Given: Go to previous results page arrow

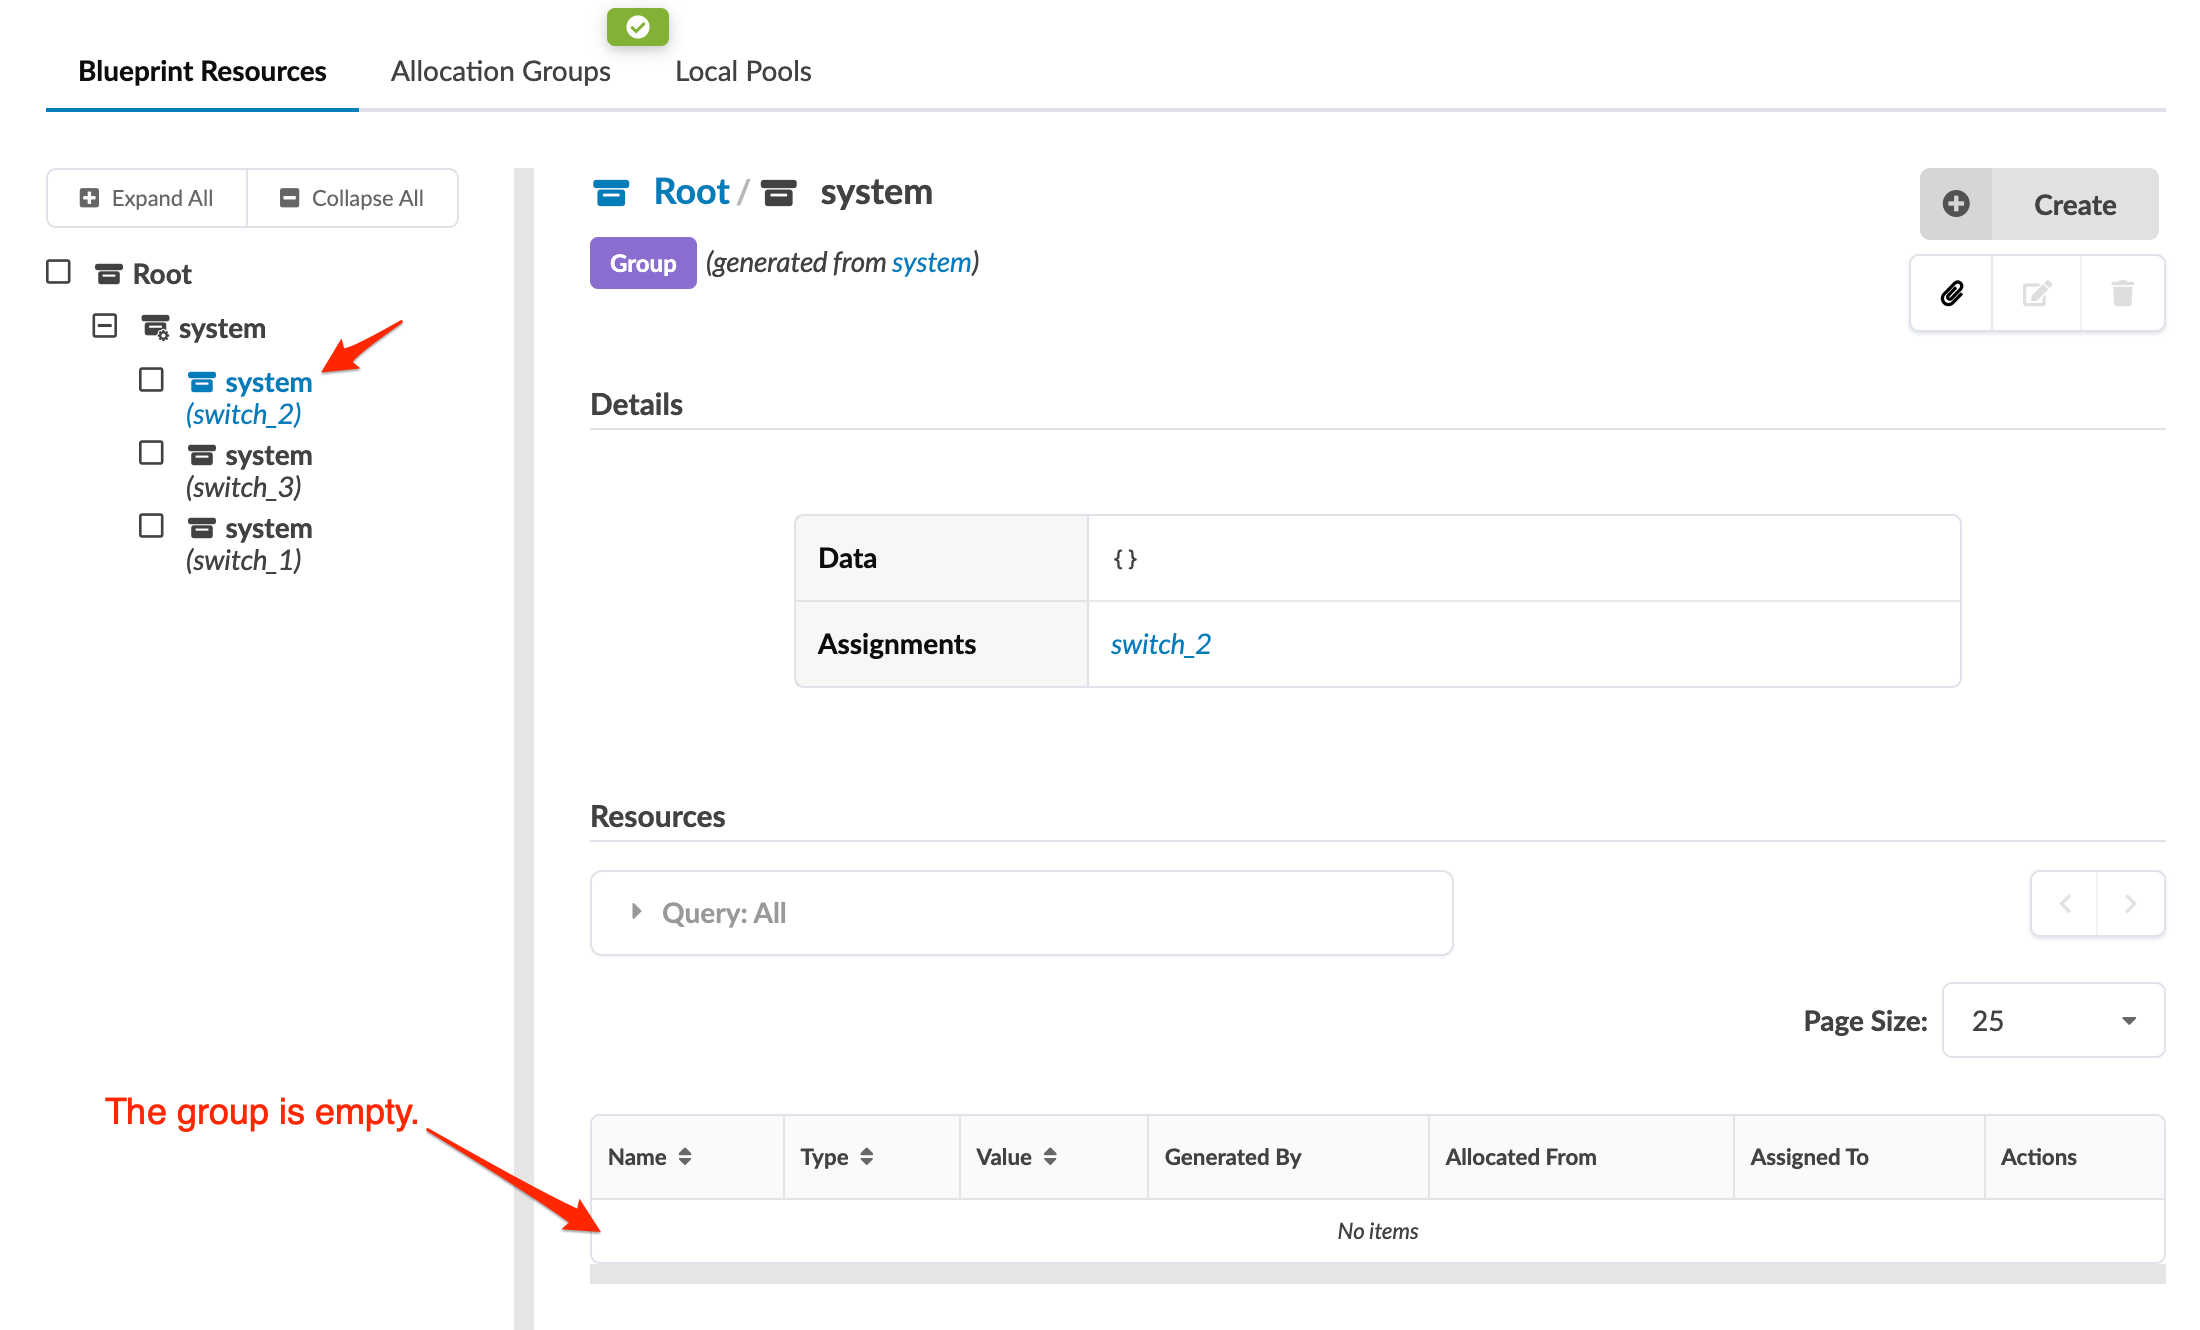Looking at the screenshot, I should [x=2065, y=903].
